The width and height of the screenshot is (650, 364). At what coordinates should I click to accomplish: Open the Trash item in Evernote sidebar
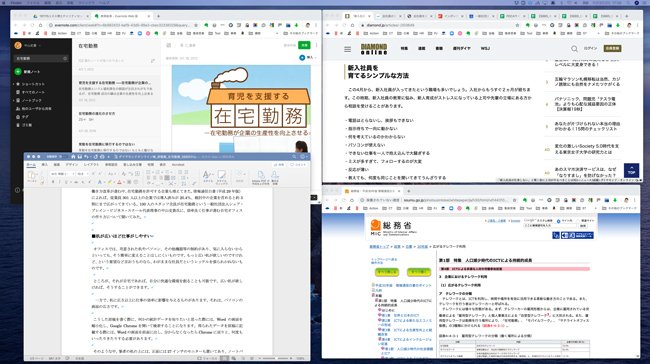[24, 125]
